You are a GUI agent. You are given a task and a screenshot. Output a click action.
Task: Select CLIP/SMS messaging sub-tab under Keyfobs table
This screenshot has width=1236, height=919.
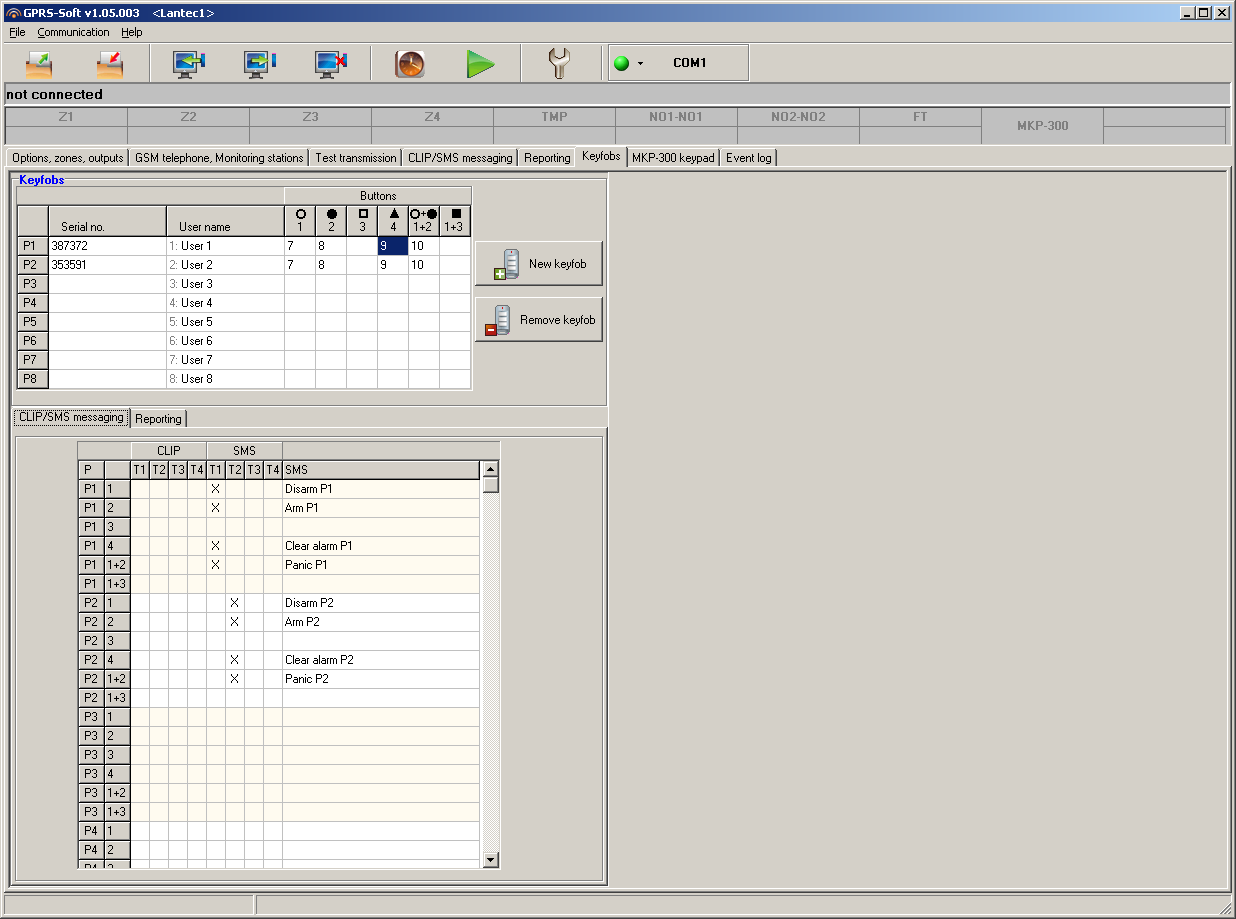tap(70, 417)
